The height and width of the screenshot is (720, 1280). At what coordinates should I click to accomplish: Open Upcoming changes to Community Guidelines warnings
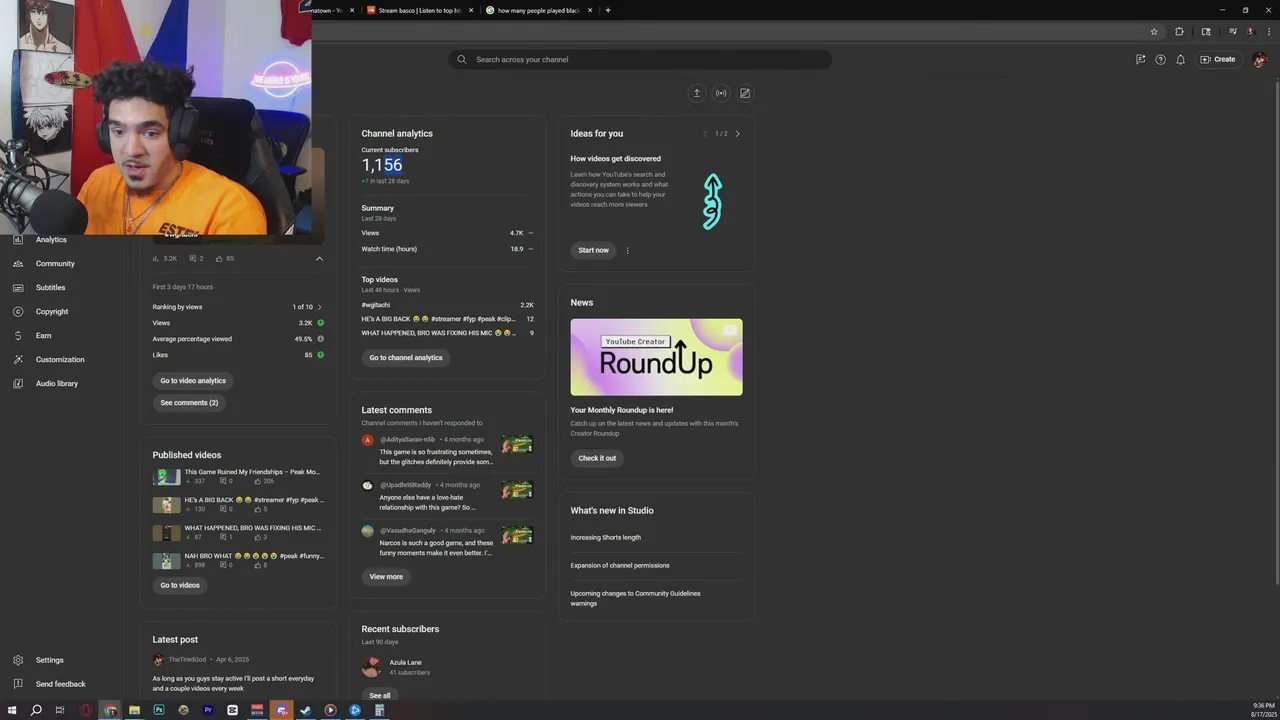pyautogui.click(x=636, y=599)
